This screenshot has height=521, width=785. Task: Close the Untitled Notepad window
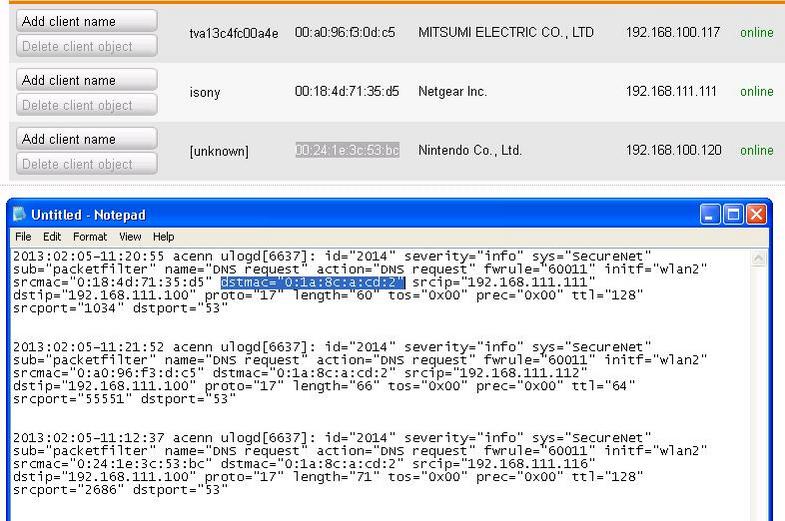(x=756, y=215)
